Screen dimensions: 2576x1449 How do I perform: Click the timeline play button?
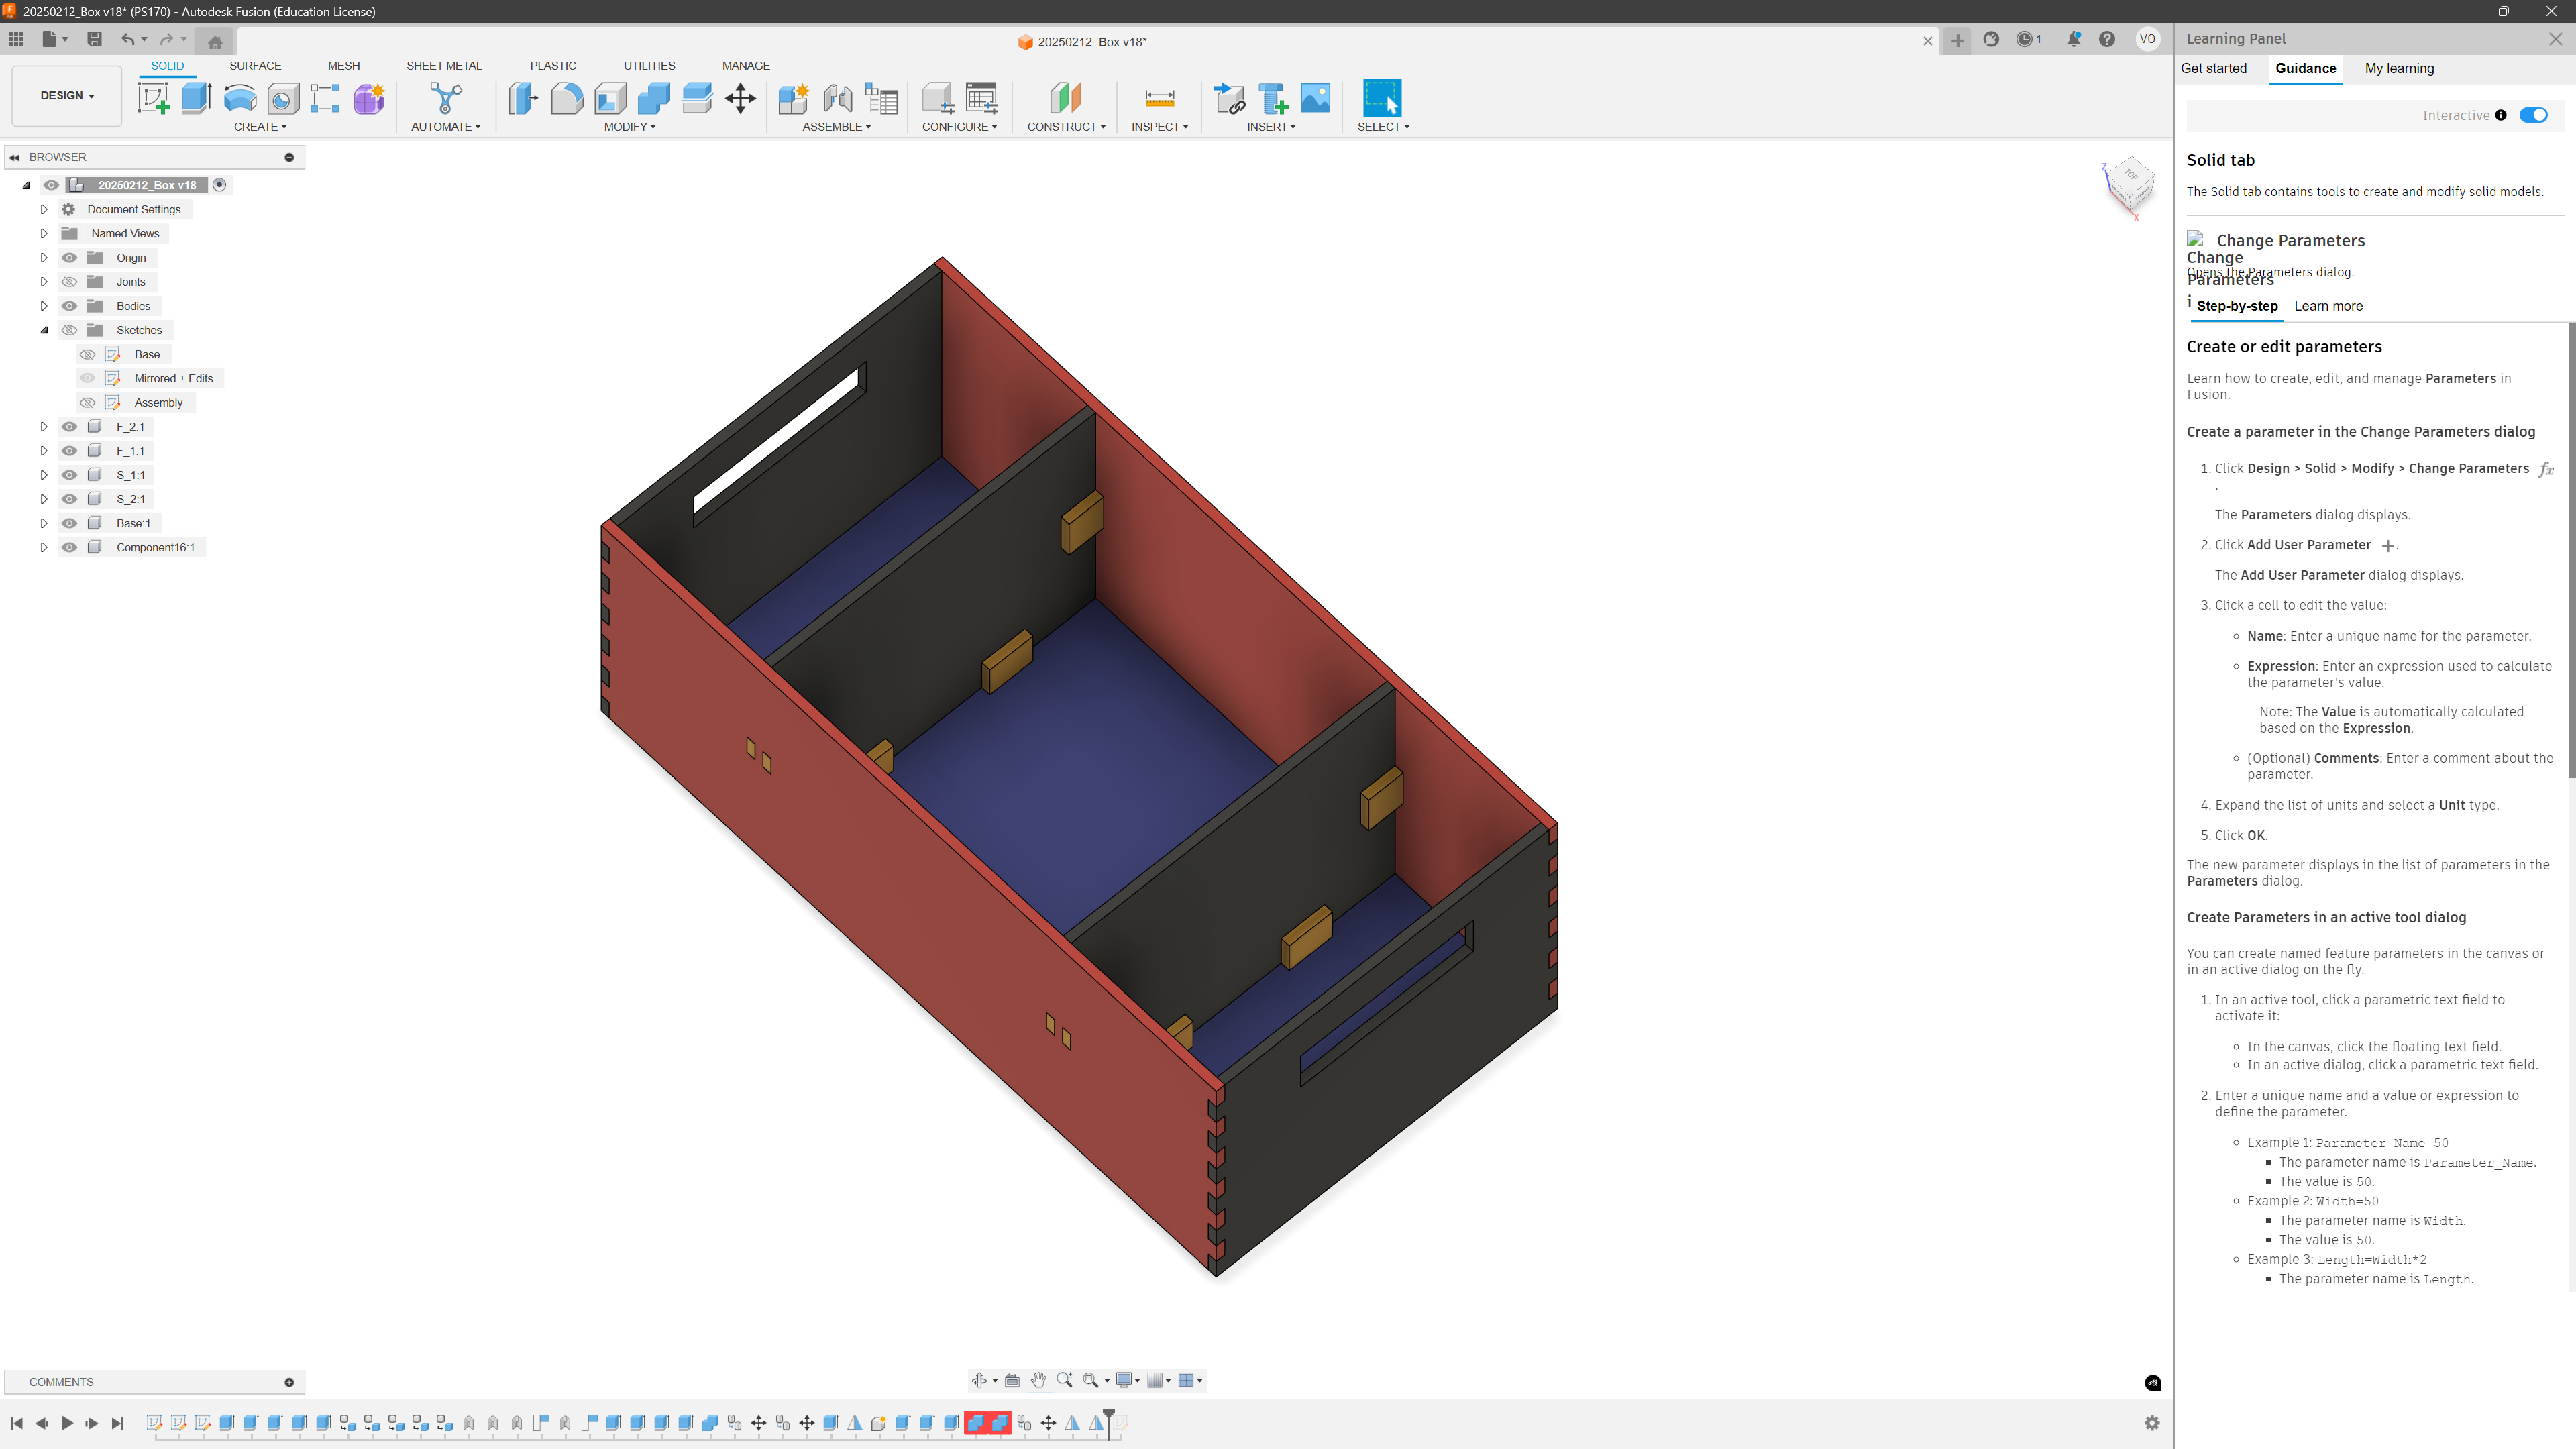(x=67, y=1423)
